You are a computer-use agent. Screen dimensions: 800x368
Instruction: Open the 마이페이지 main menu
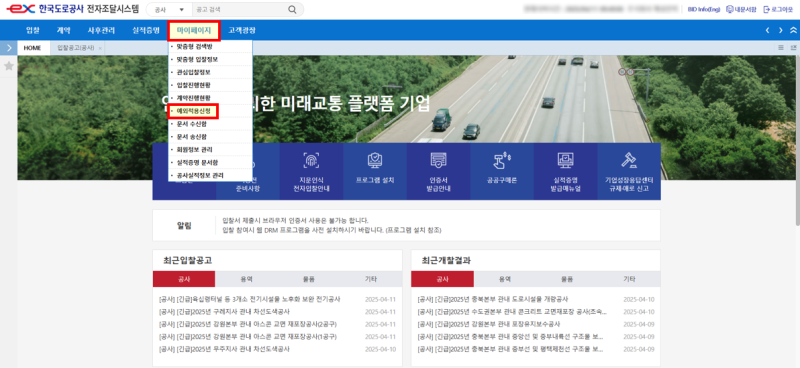(194, 31)
